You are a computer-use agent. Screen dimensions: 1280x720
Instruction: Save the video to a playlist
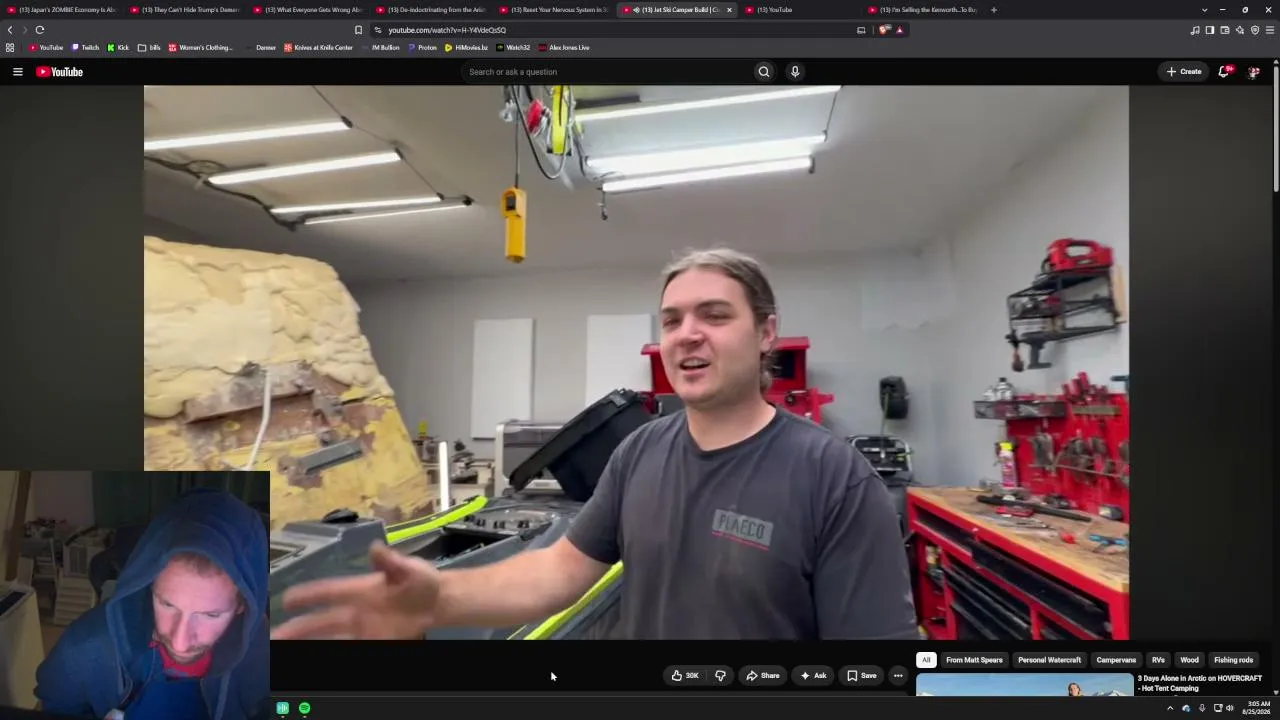click(x=862, y=676)
